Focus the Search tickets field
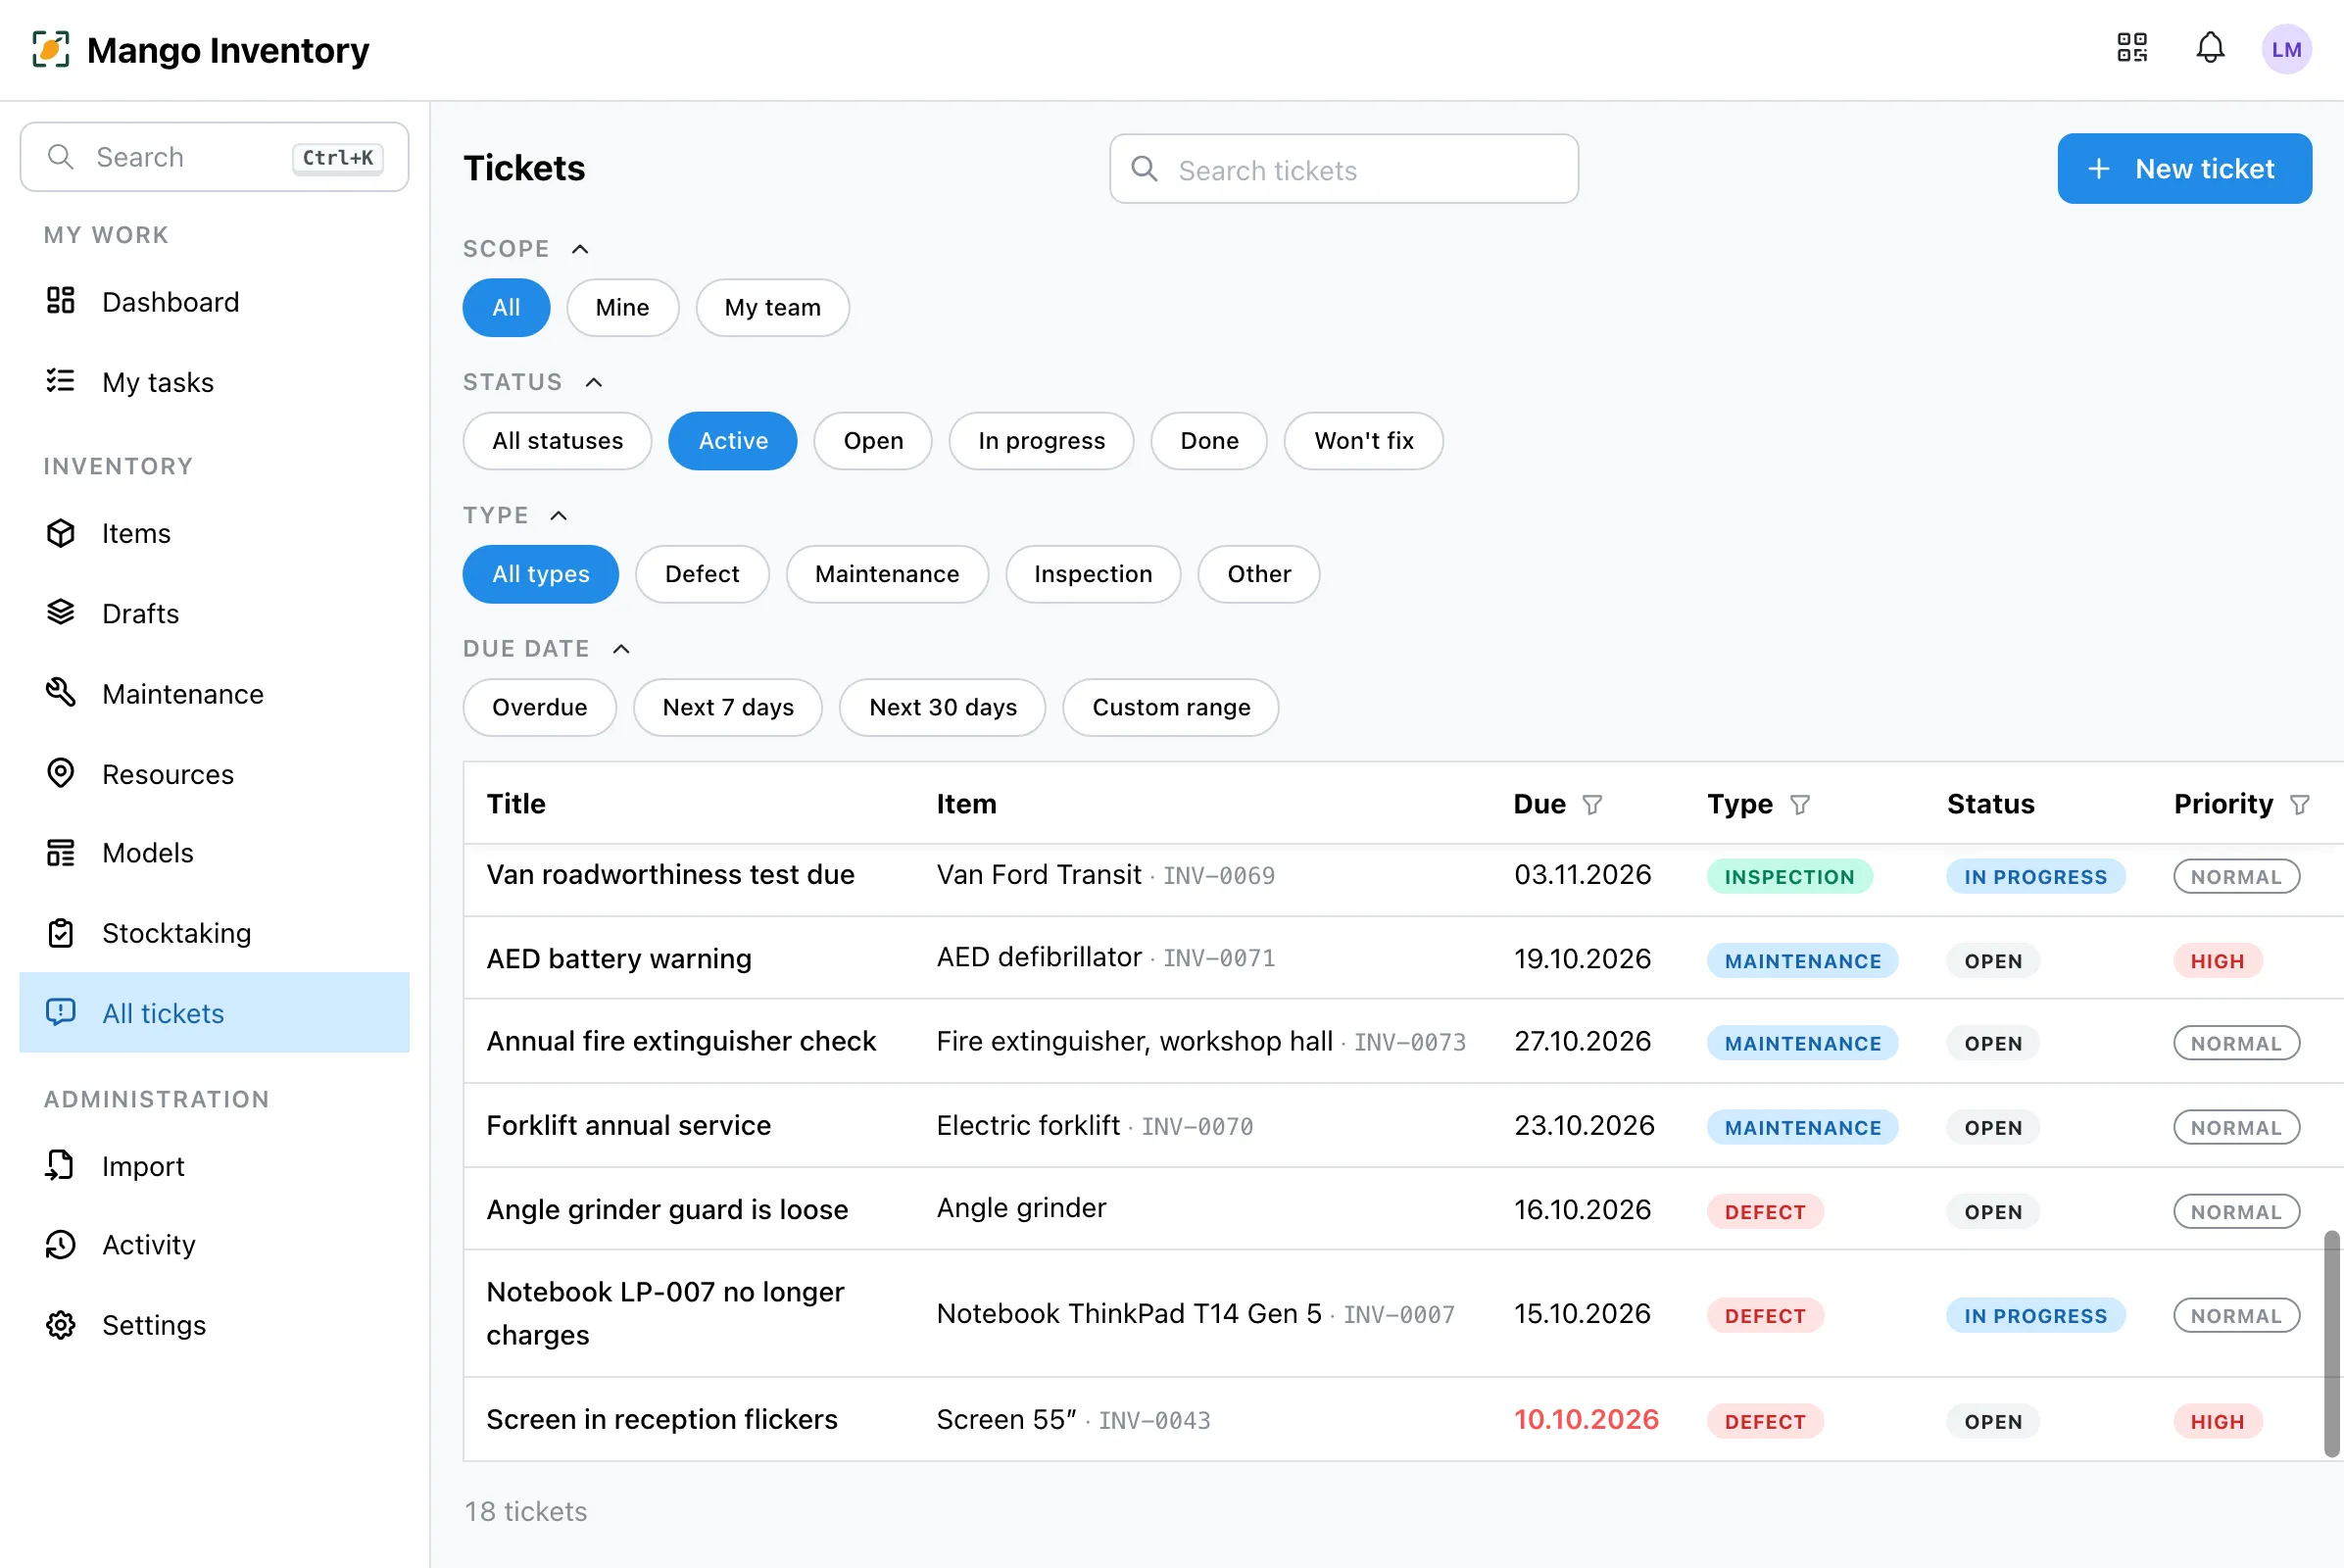Screen dimensions: 2344x1568 pos(1343,169)
